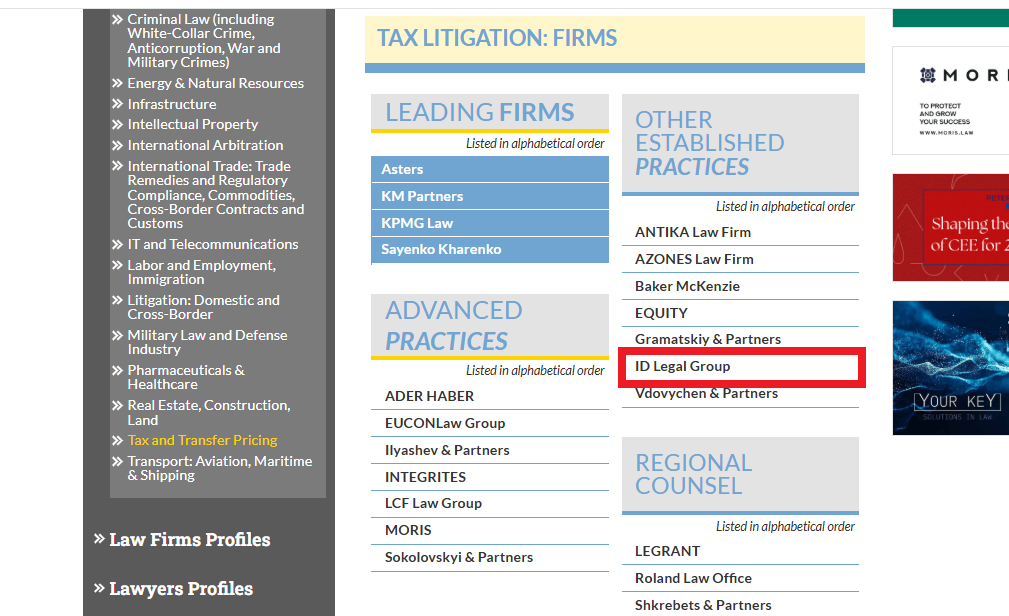Go to International Arbitration section

205,145
